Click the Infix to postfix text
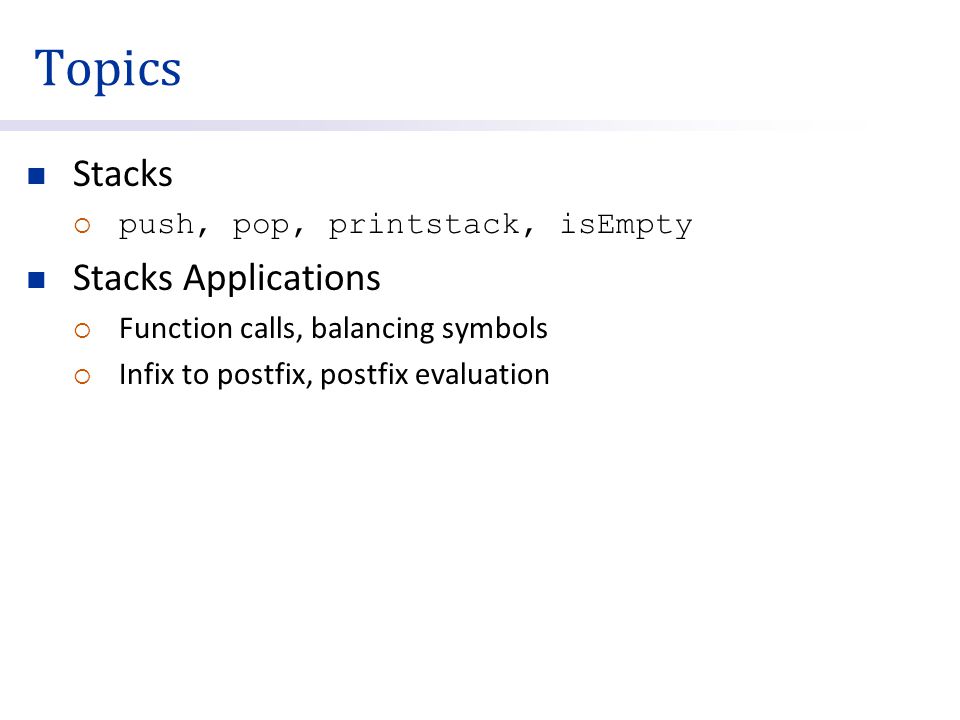This screenshot has width=960, height=720. [x=212, y=375]
